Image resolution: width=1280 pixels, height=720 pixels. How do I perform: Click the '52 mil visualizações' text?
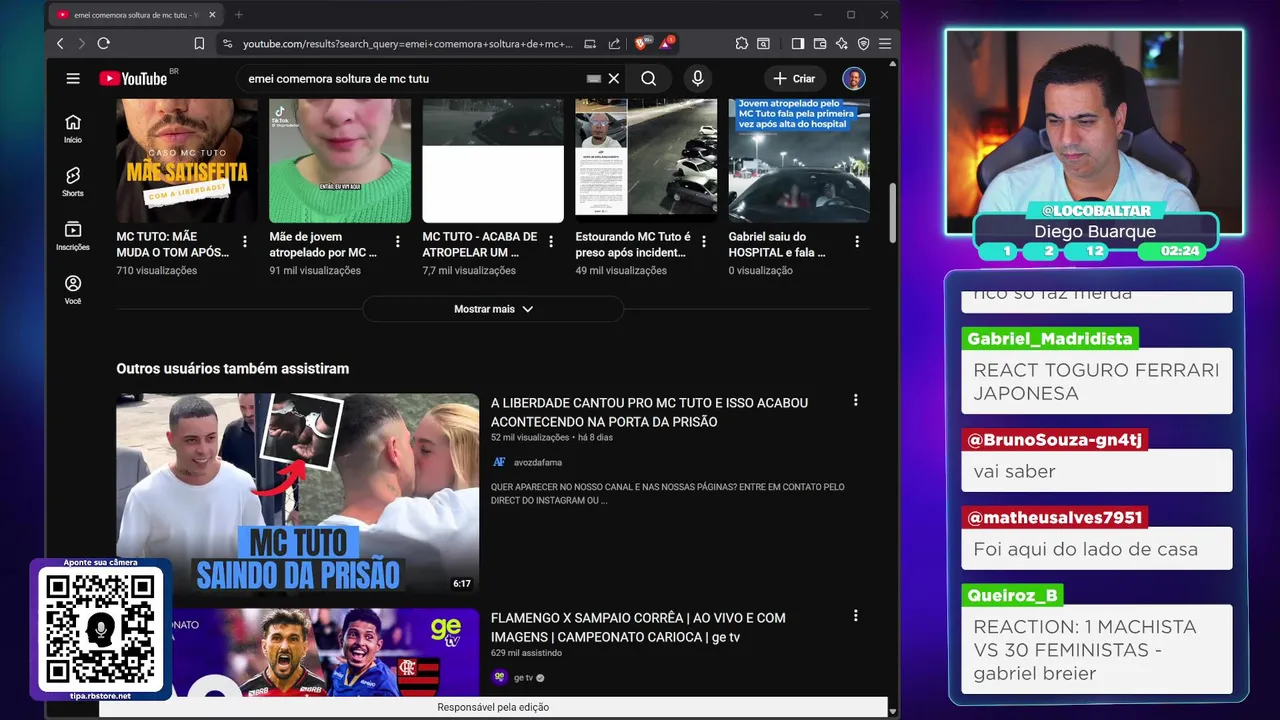(530, 438)
